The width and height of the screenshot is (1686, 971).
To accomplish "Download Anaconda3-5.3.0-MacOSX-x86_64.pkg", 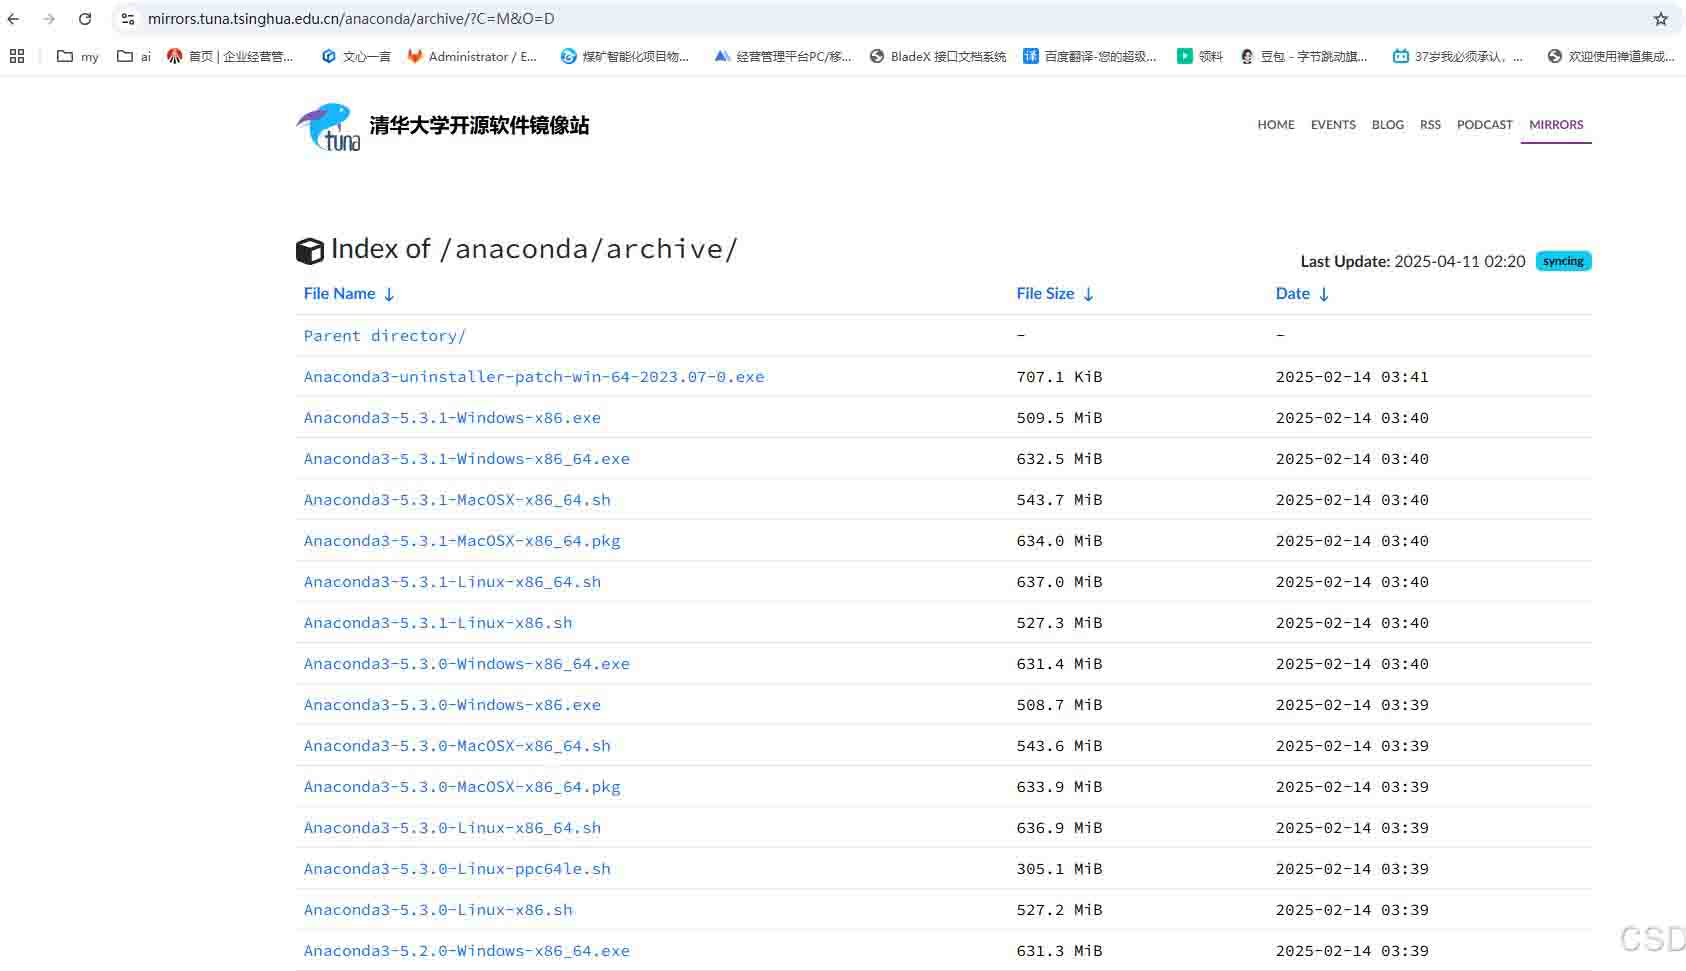I will (x=462, y=787).
